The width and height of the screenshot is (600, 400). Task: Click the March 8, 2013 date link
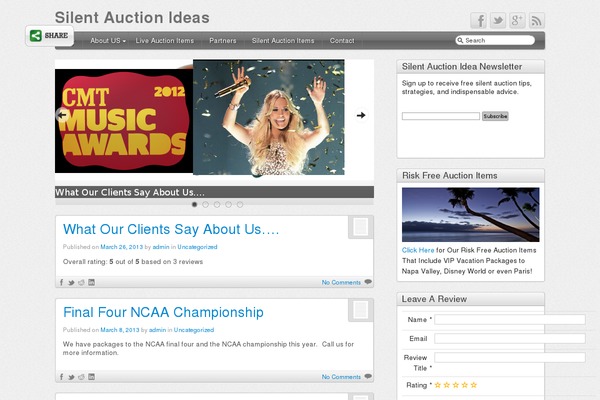coord(120,330)
